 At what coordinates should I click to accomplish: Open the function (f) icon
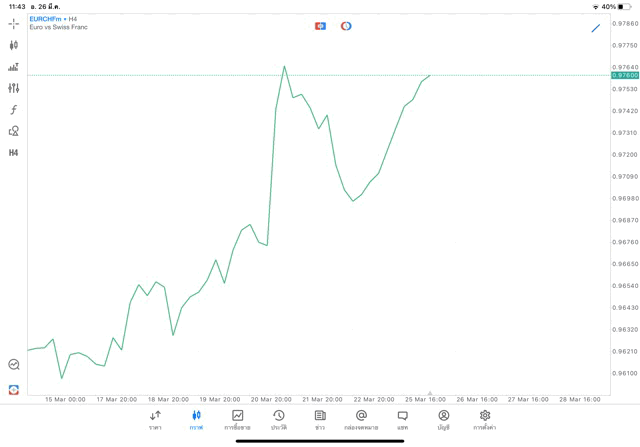coord(14,110)
